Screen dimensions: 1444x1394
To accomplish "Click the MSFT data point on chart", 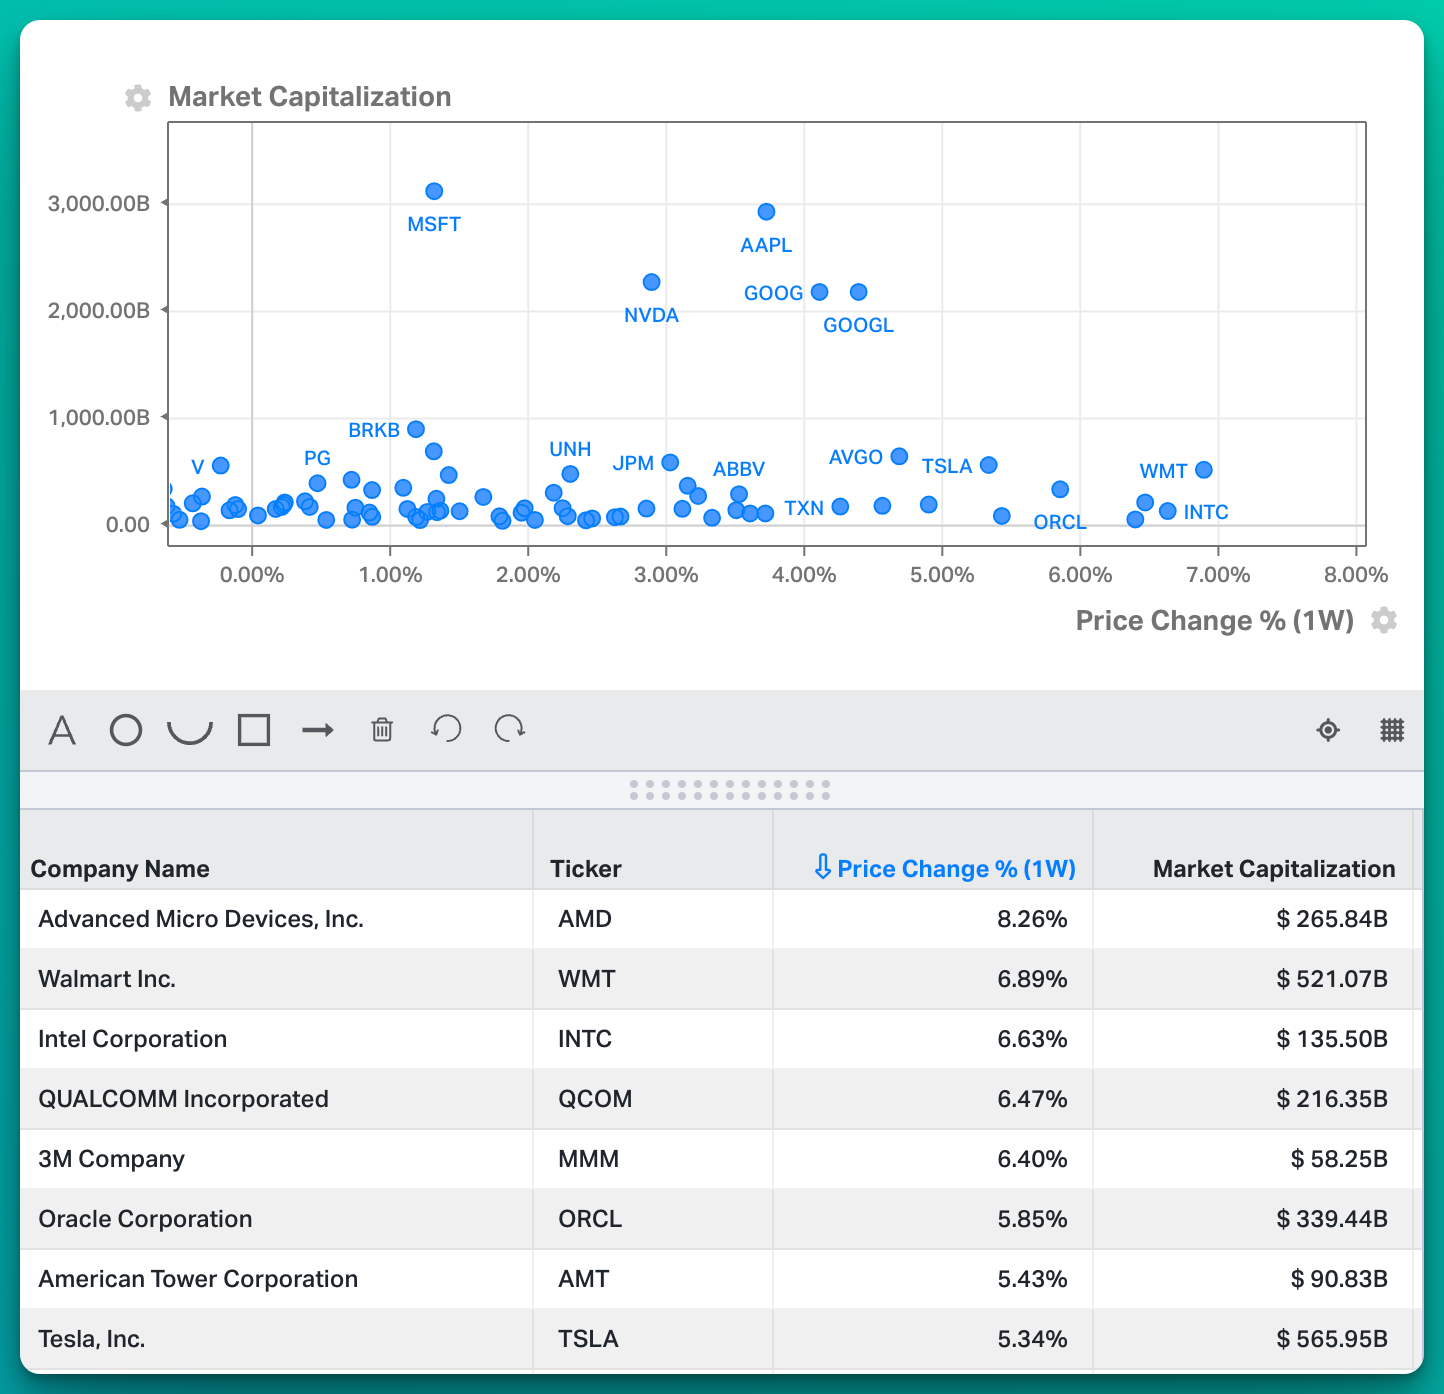I will 434,191.
